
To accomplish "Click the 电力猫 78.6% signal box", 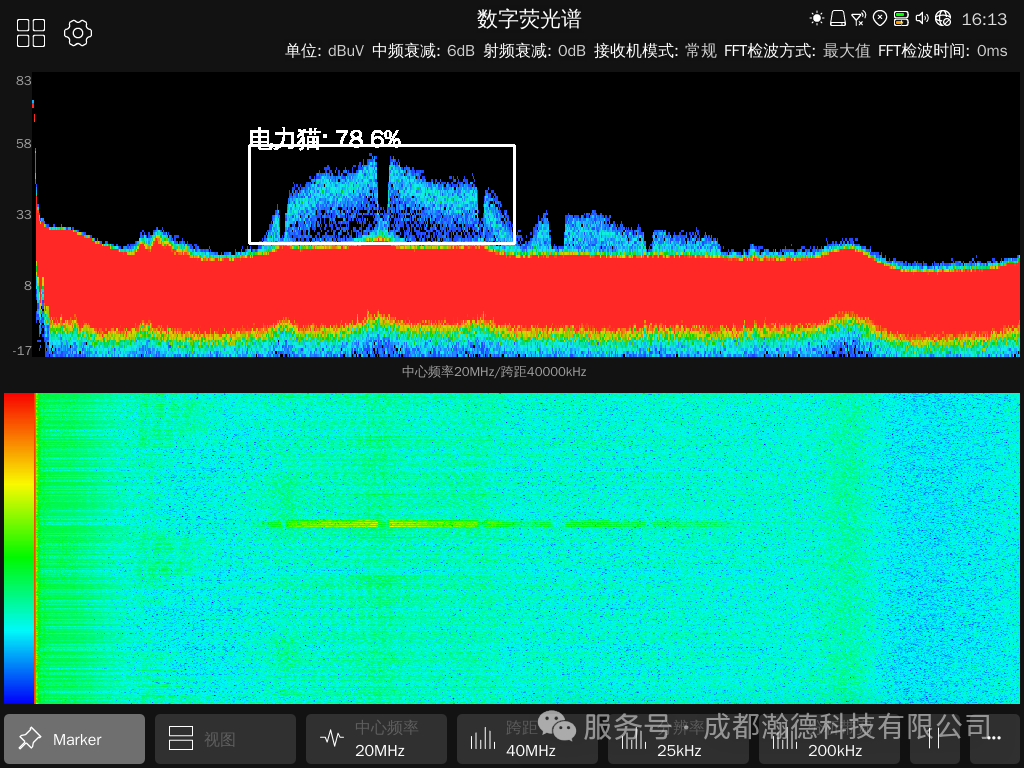I will click(382, 194).
